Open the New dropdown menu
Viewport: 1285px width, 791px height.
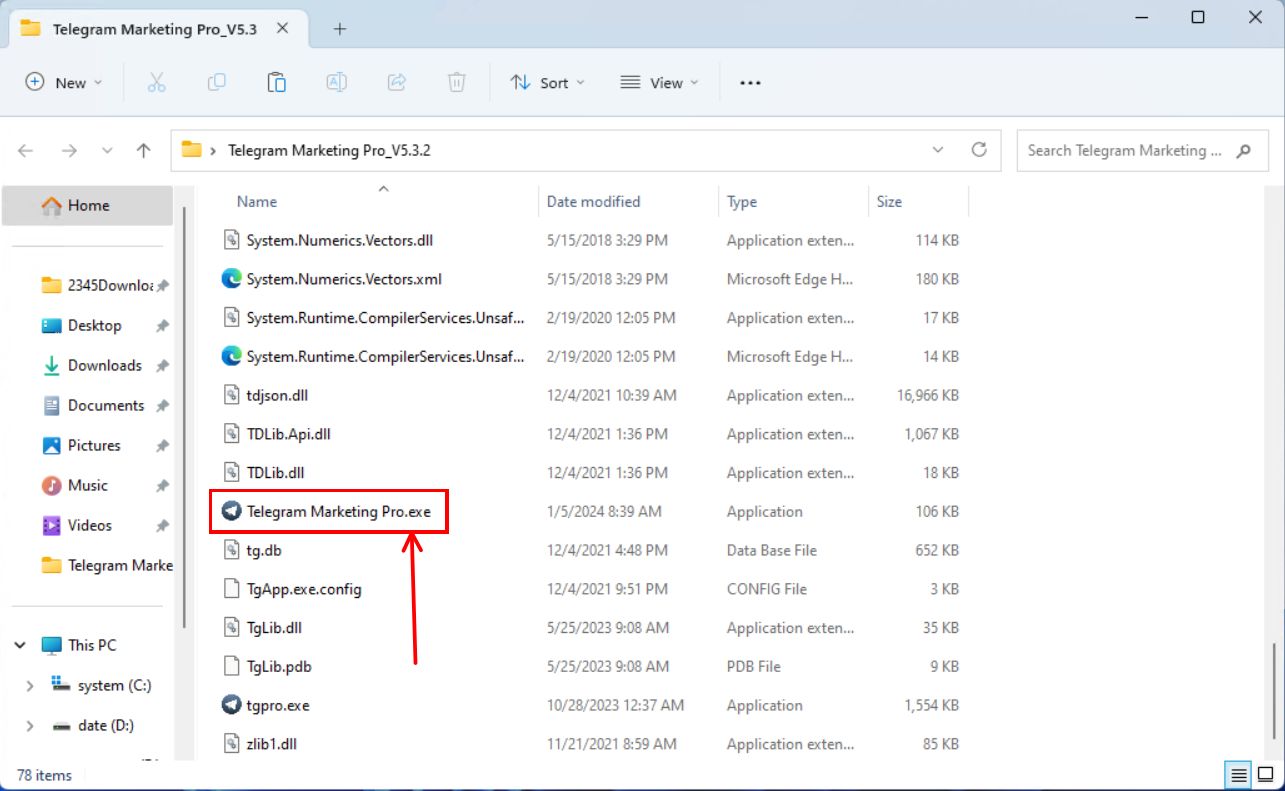[x=64, y=83]
